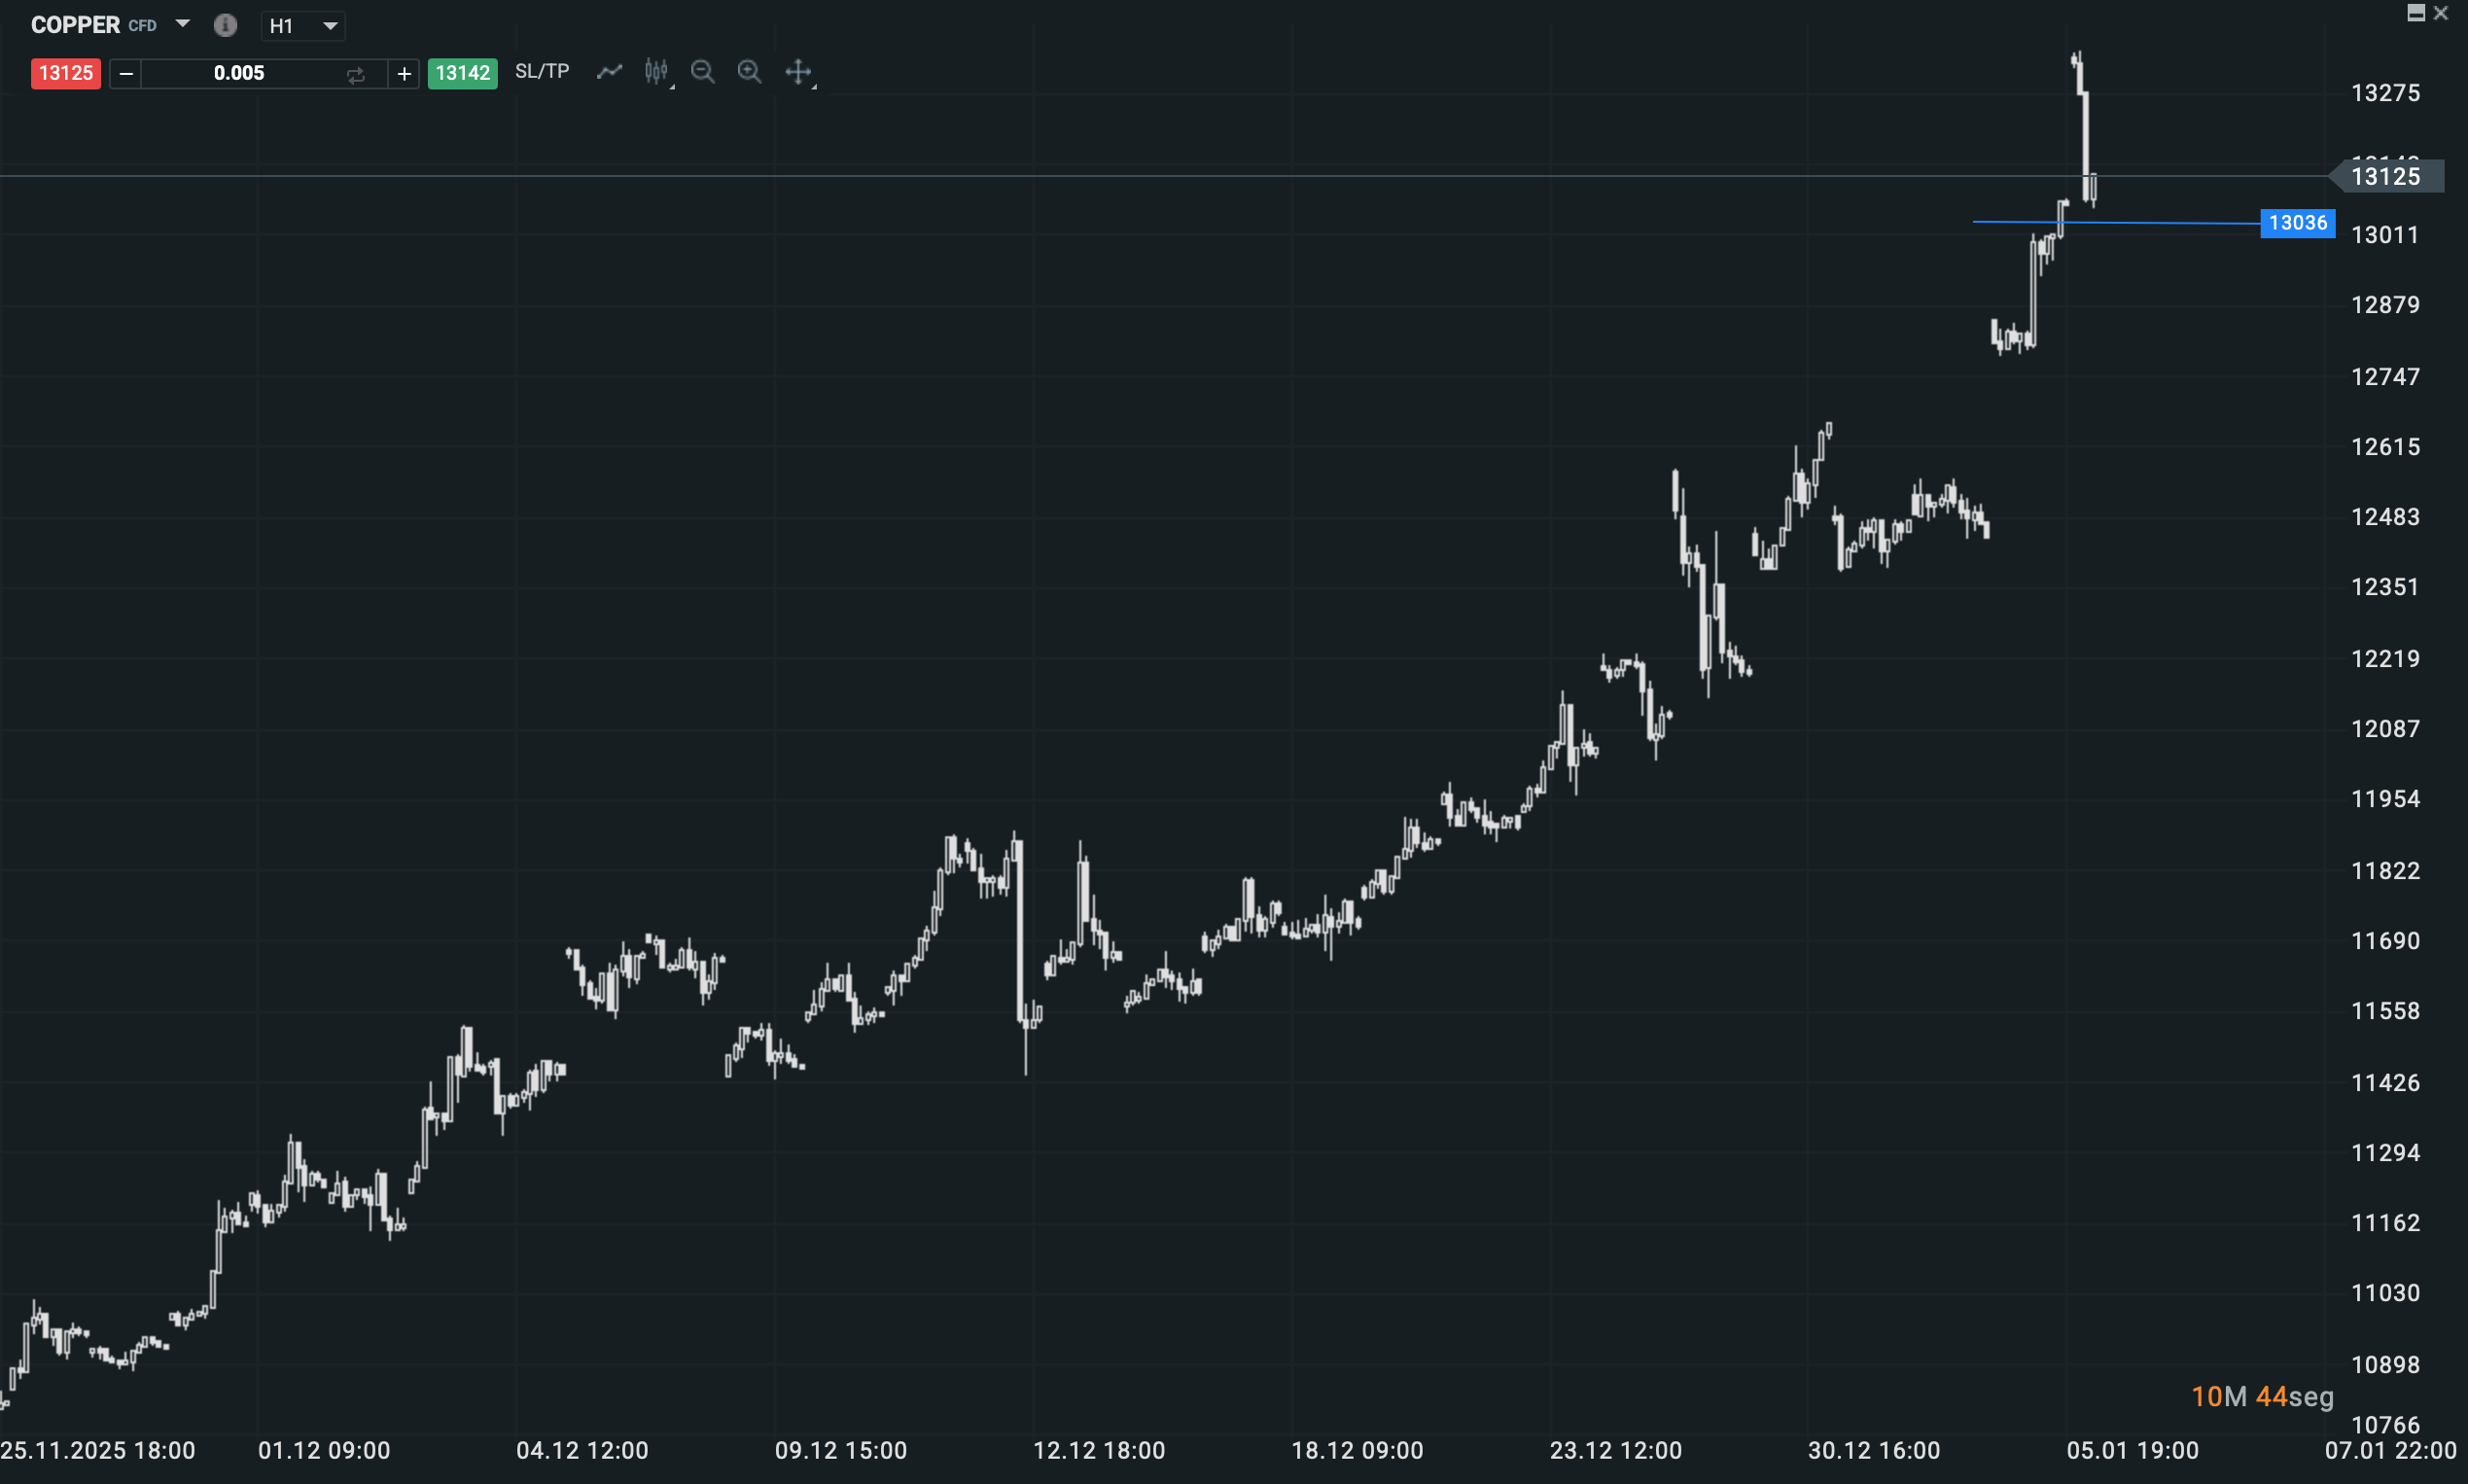Open the H1 timeframe dropdown
The height and width of the screenshot is (1484, 2468).
coord(303,26)
